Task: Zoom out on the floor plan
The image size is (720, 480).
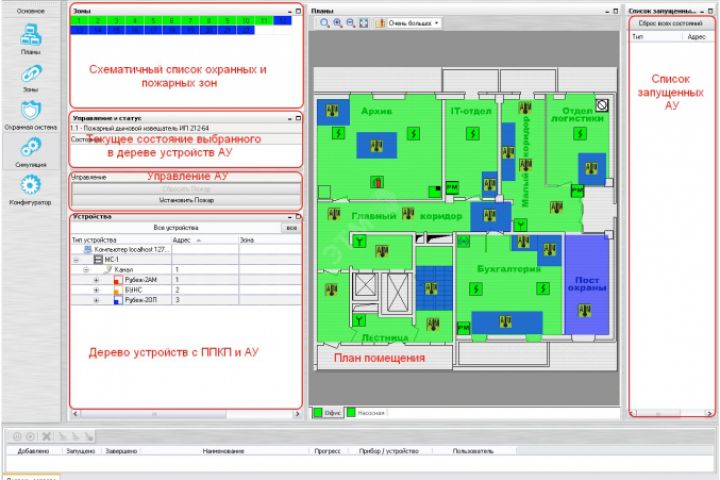Action: point(350,23)
